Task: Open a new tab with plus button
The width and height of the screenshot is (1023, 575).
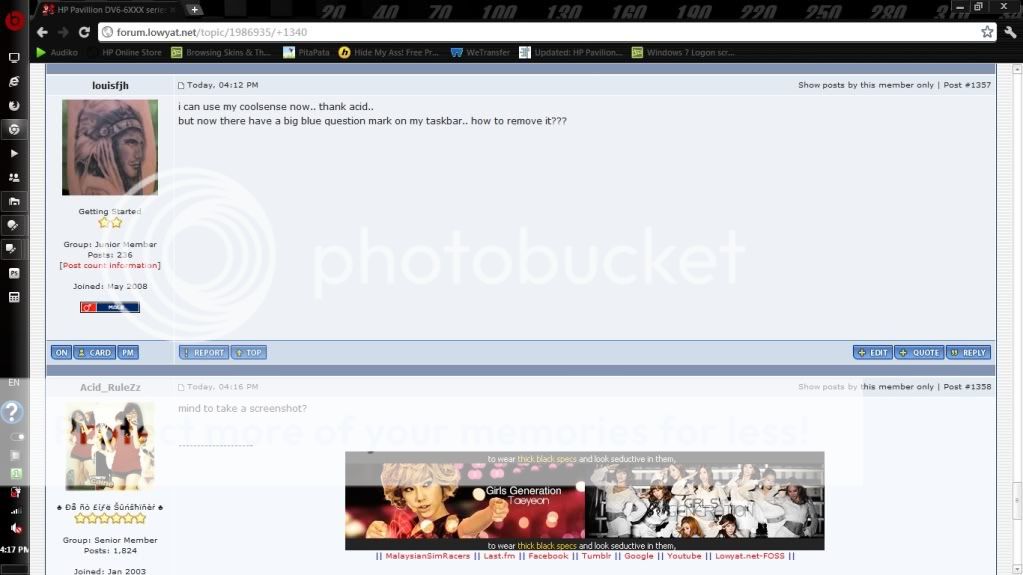Action: pos(194,9)
